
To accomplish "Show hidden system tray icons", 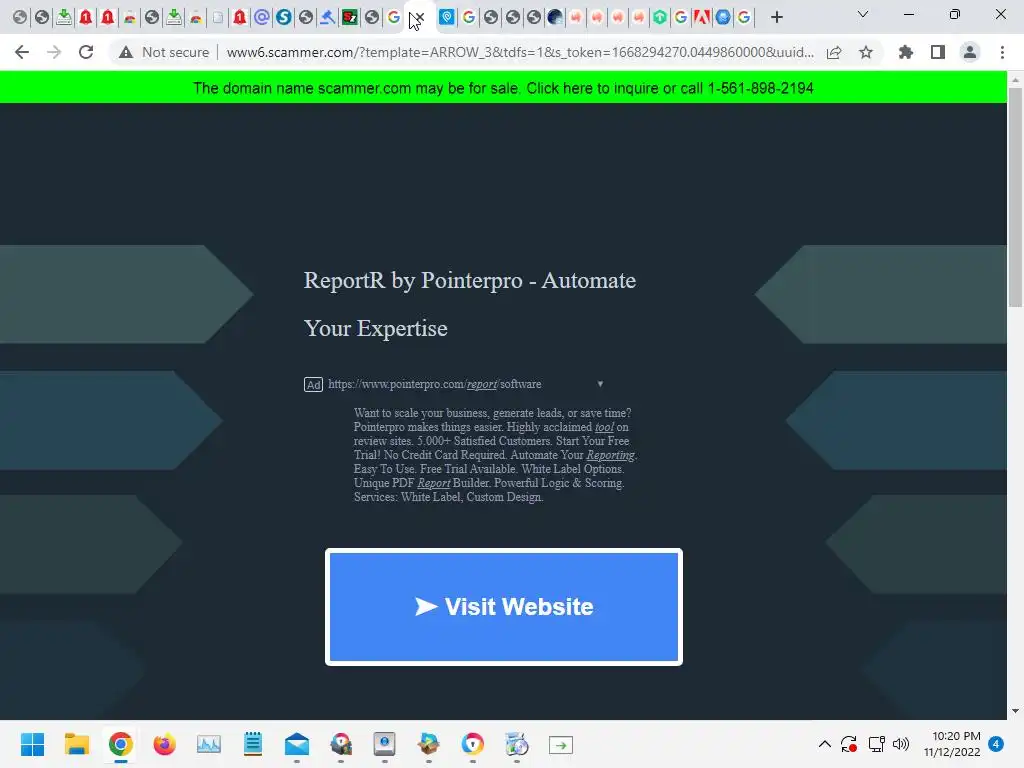I will pos(825,744).
